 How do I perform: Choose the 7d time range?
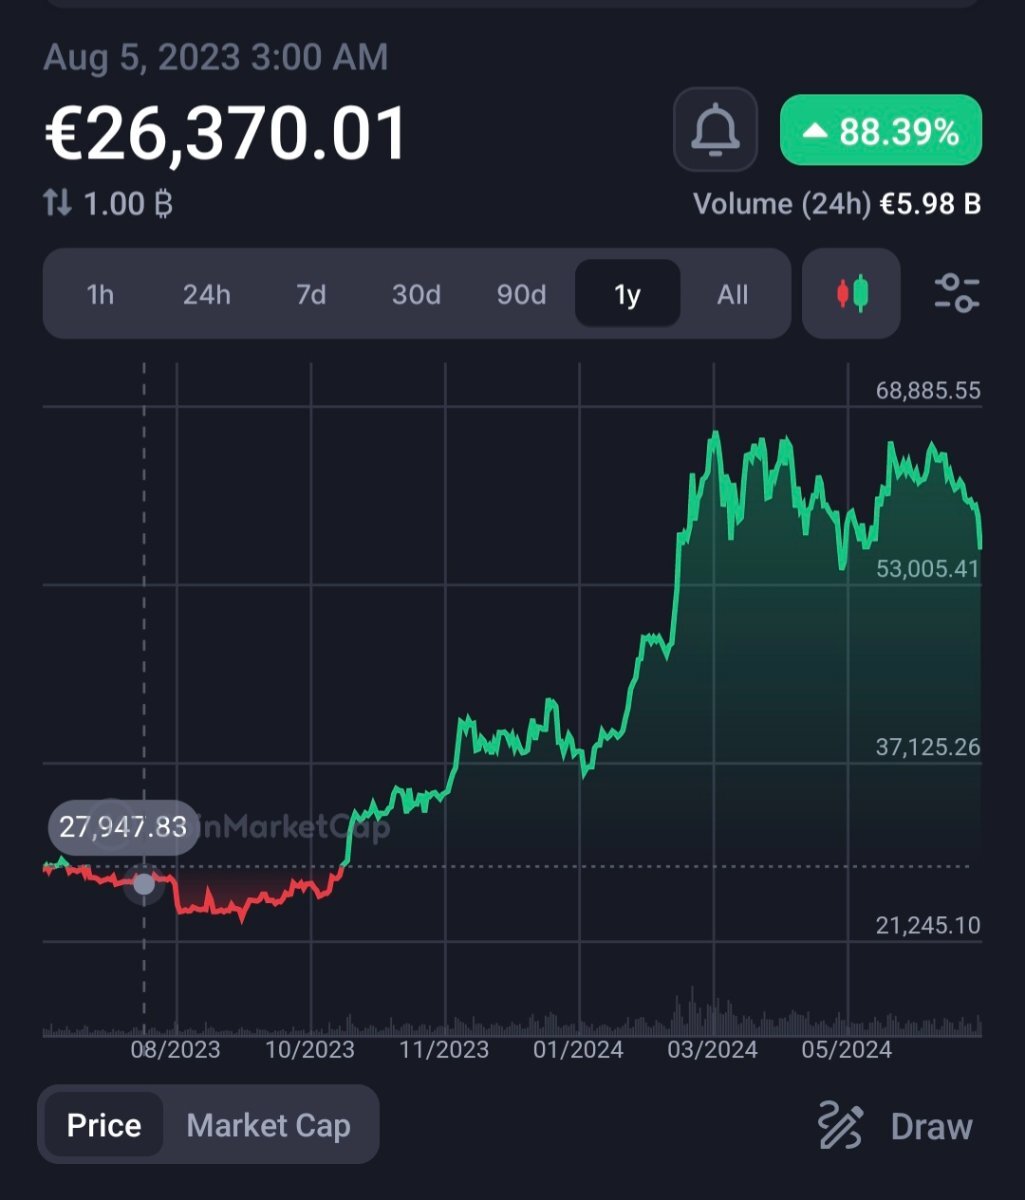[311, 295]
